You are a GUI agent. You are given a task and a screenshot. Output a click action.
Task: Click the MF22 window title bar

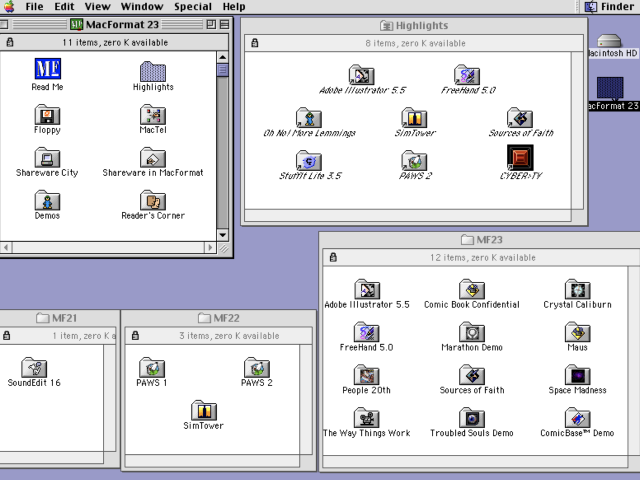218,318
